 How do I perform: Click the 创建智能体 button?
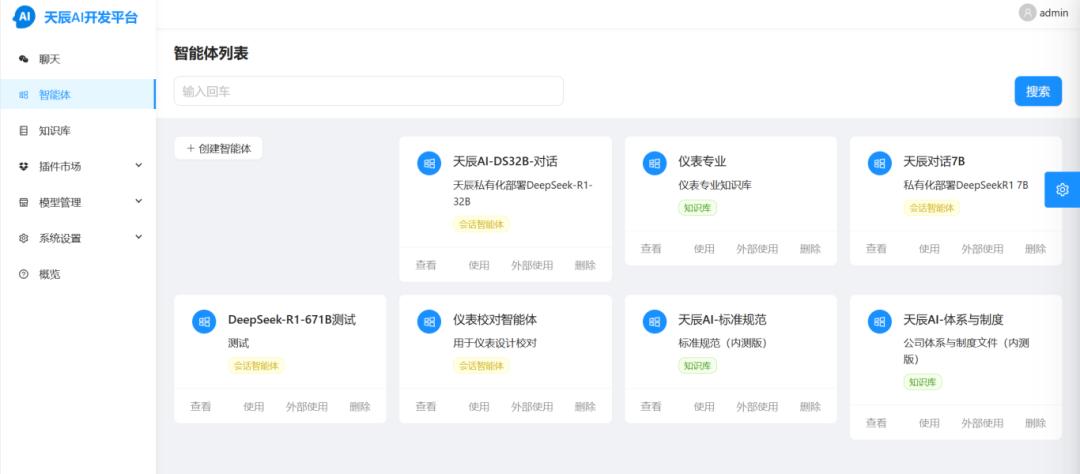pyautogui.click(x=218, y=148)
